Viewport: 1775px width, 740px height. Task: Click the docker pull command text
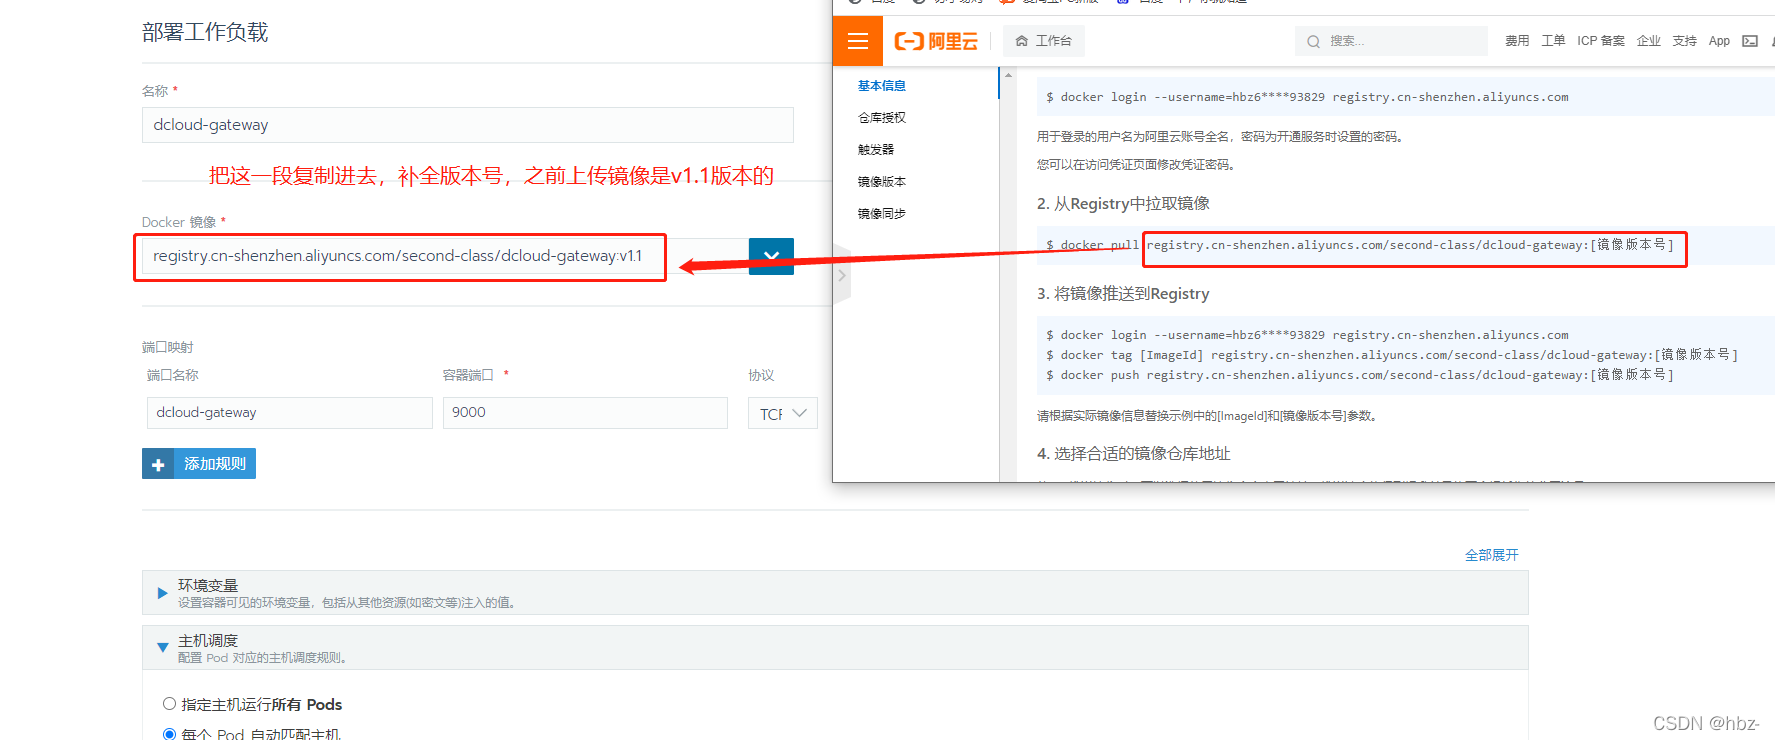pyautogui.click(x=1360, y=245)
